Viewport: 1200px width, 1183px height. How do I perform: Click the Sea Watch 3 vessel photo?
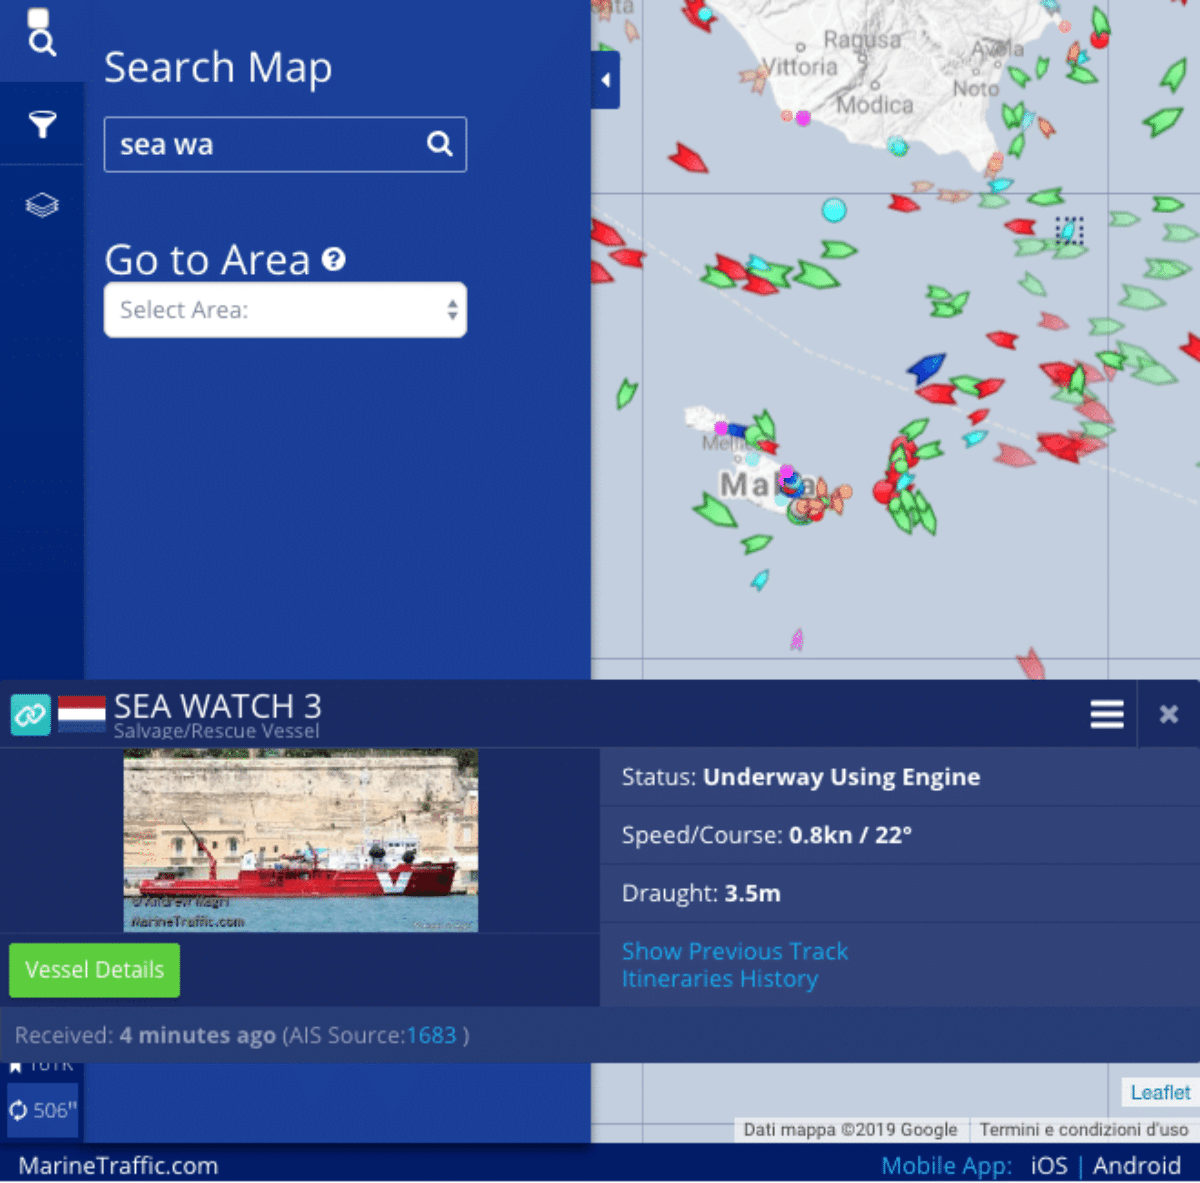[x=300, y=841]
